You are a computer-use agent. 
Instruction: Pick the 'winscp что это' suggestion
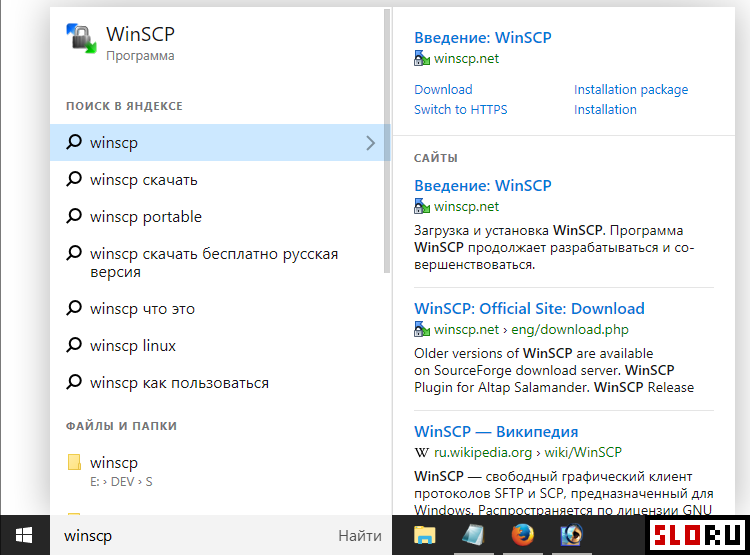[x=142, y=309]
